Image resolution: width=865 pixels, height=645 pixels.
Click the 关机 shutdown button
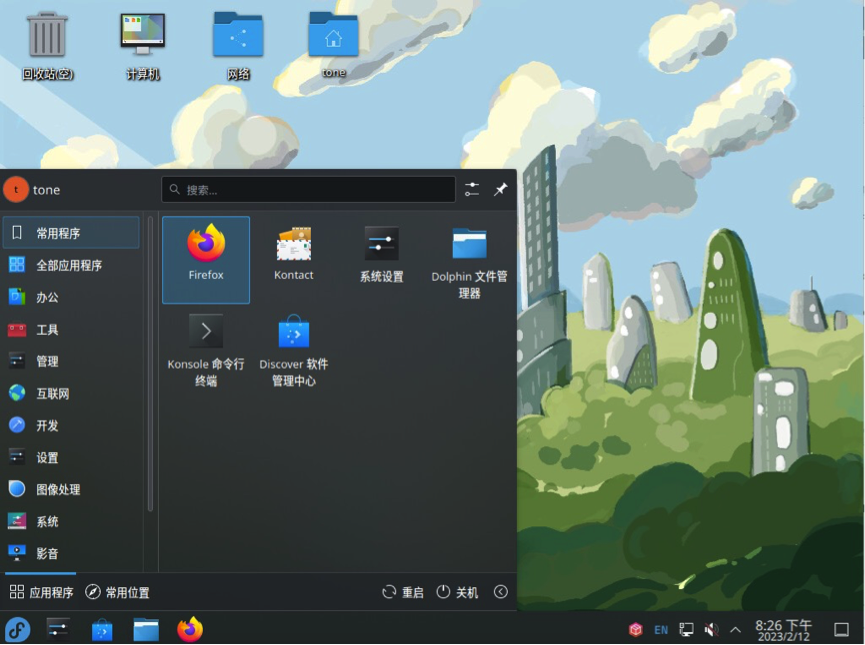(457, 592)
